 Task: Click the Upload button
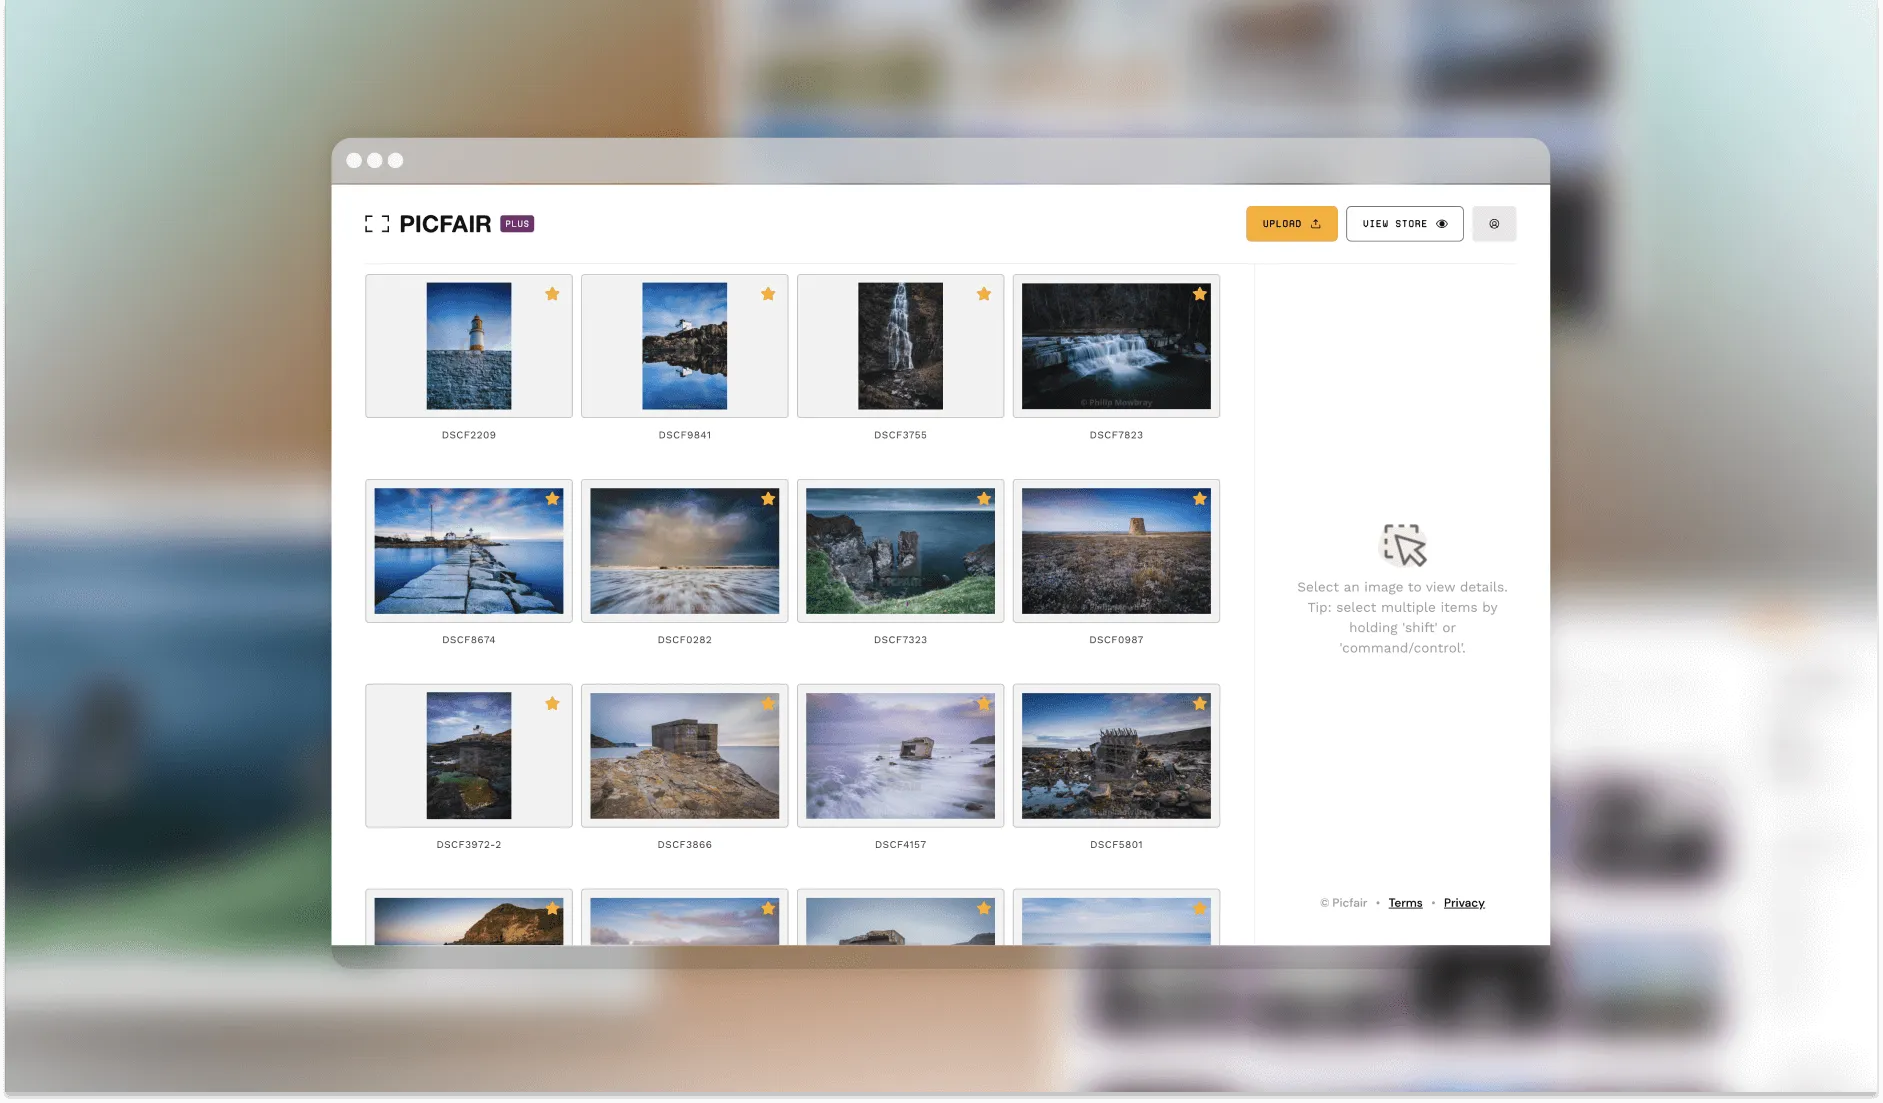1291,224
